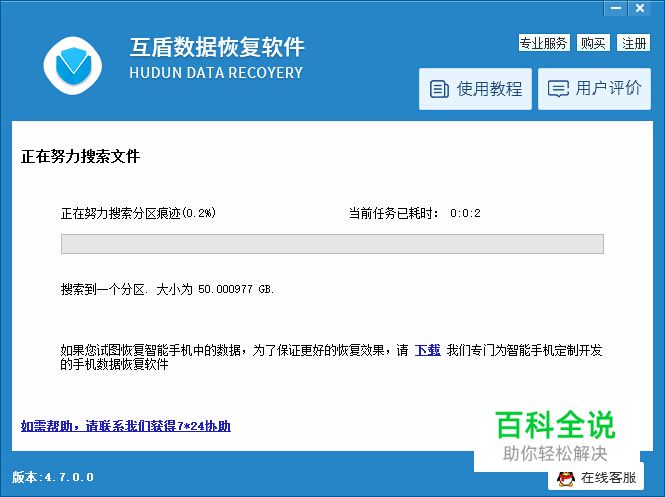Click the 当前任务已耗时 label
665x497 pixels.
click(x=393, y=213)
